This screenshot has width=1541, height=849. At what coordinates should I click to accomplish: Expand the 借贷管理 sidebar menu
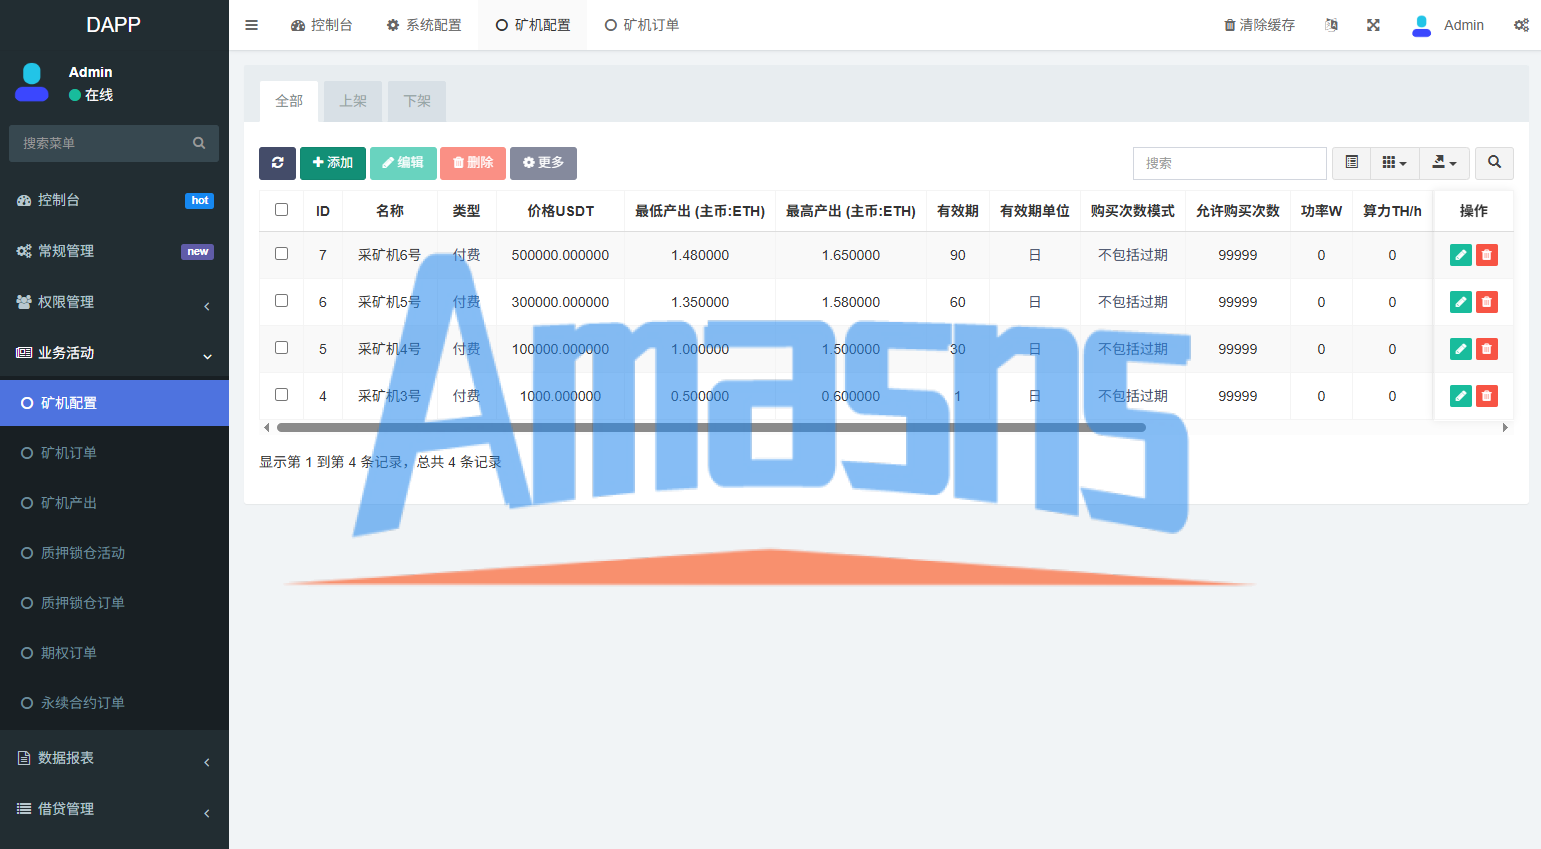click(114, 809)
